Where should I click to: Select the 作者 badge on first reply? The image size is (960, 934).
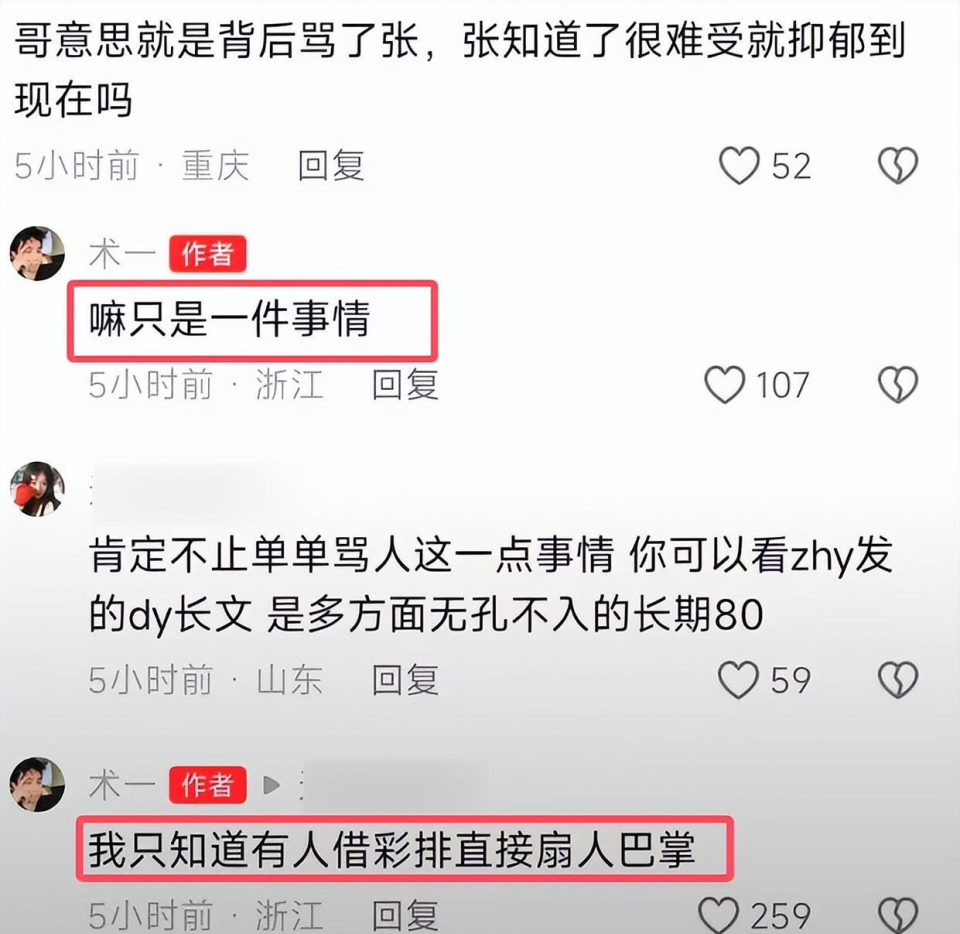click(x=208, y=254)
